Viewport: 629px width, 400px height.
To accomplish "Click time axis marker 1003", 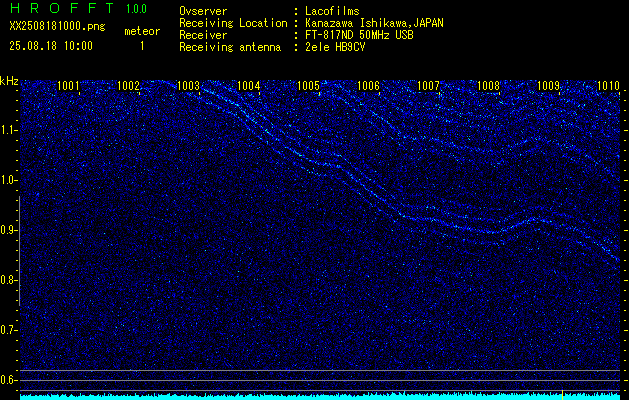I will coord(188,86).
